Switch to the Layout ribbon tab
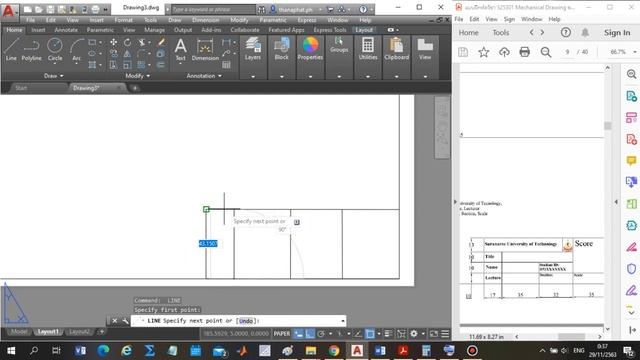This screenshot has height=360, width=640. [364, 30]
